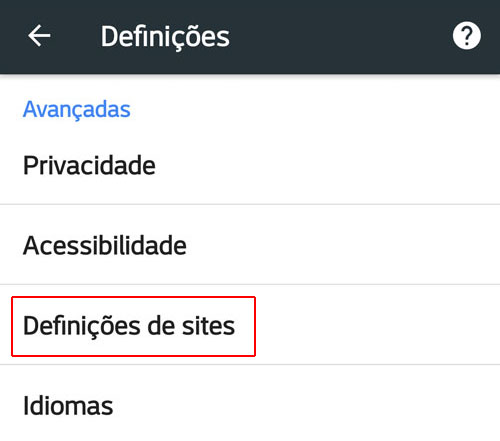Open the Idiomas settings
The width and height of the screenshot is (500, 441).
250,405
